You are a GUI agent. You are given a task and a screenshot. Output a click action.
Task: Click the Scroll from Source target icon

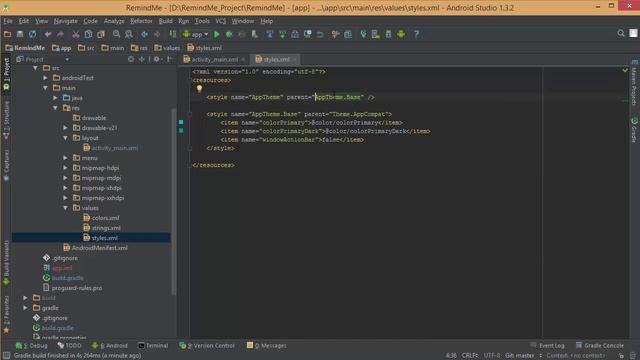point(131,59)
